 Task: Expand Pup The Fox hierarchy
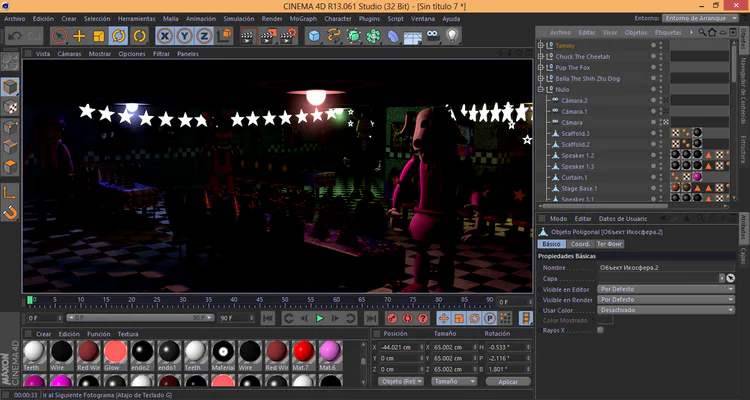point(541,67)
